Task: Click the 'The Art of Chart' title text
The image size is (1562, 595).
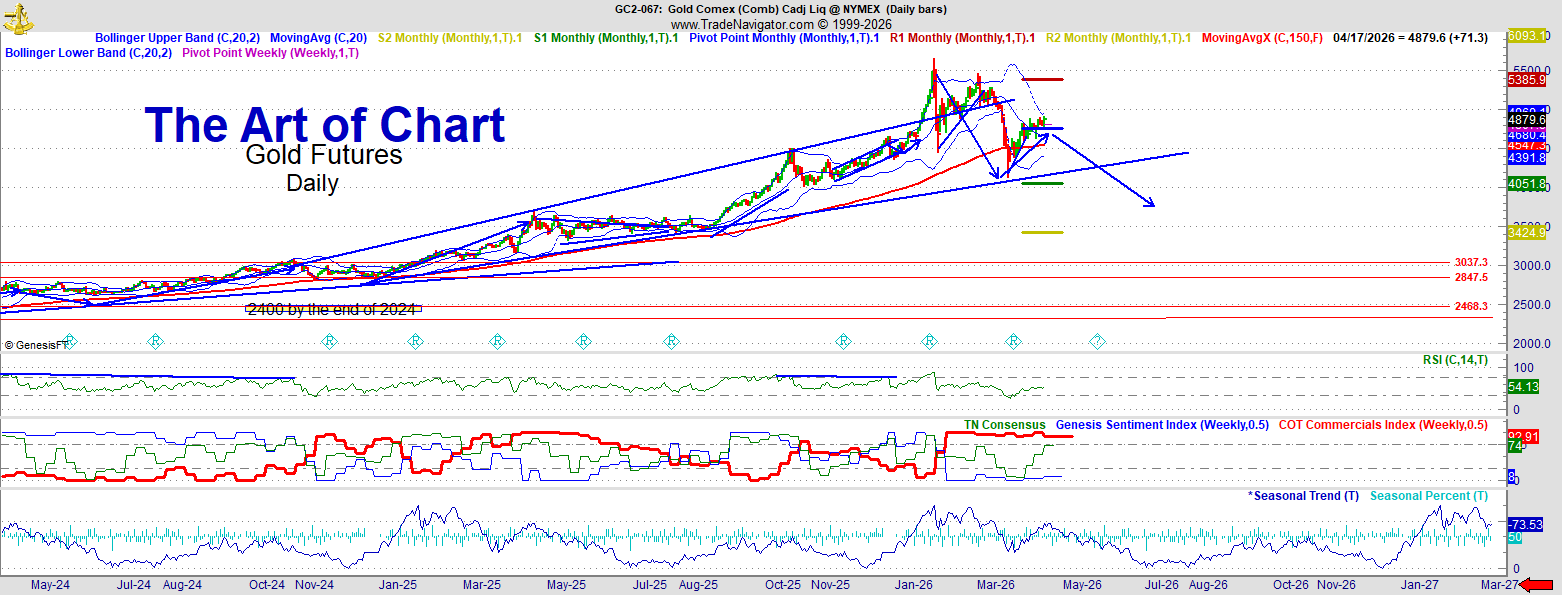Action: pyautogui.click(x=325, y=126)
